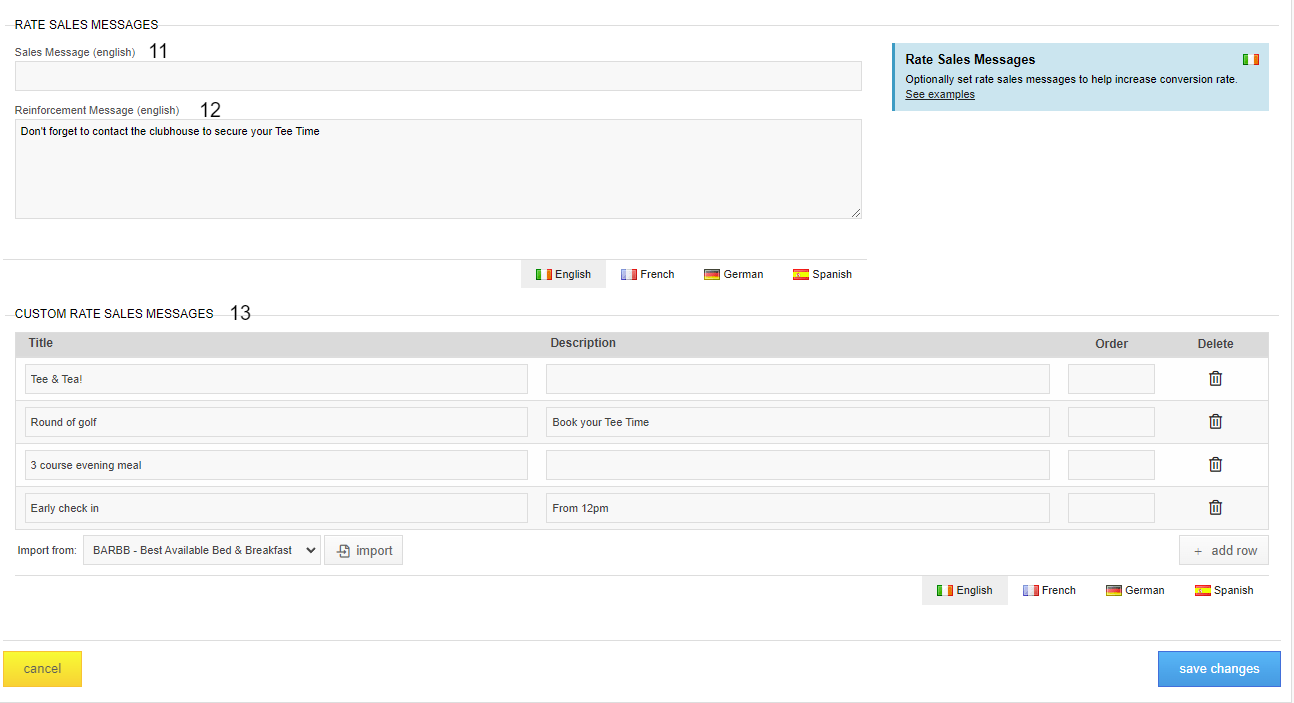Switch to French tab below custom messages table
This screenshot has height=703, width=1294.
pos(1049,590)
